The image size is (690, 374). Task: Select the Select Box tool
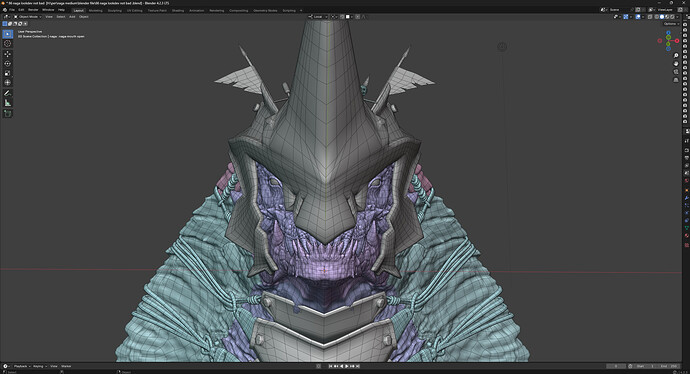(x=7, y=34)
